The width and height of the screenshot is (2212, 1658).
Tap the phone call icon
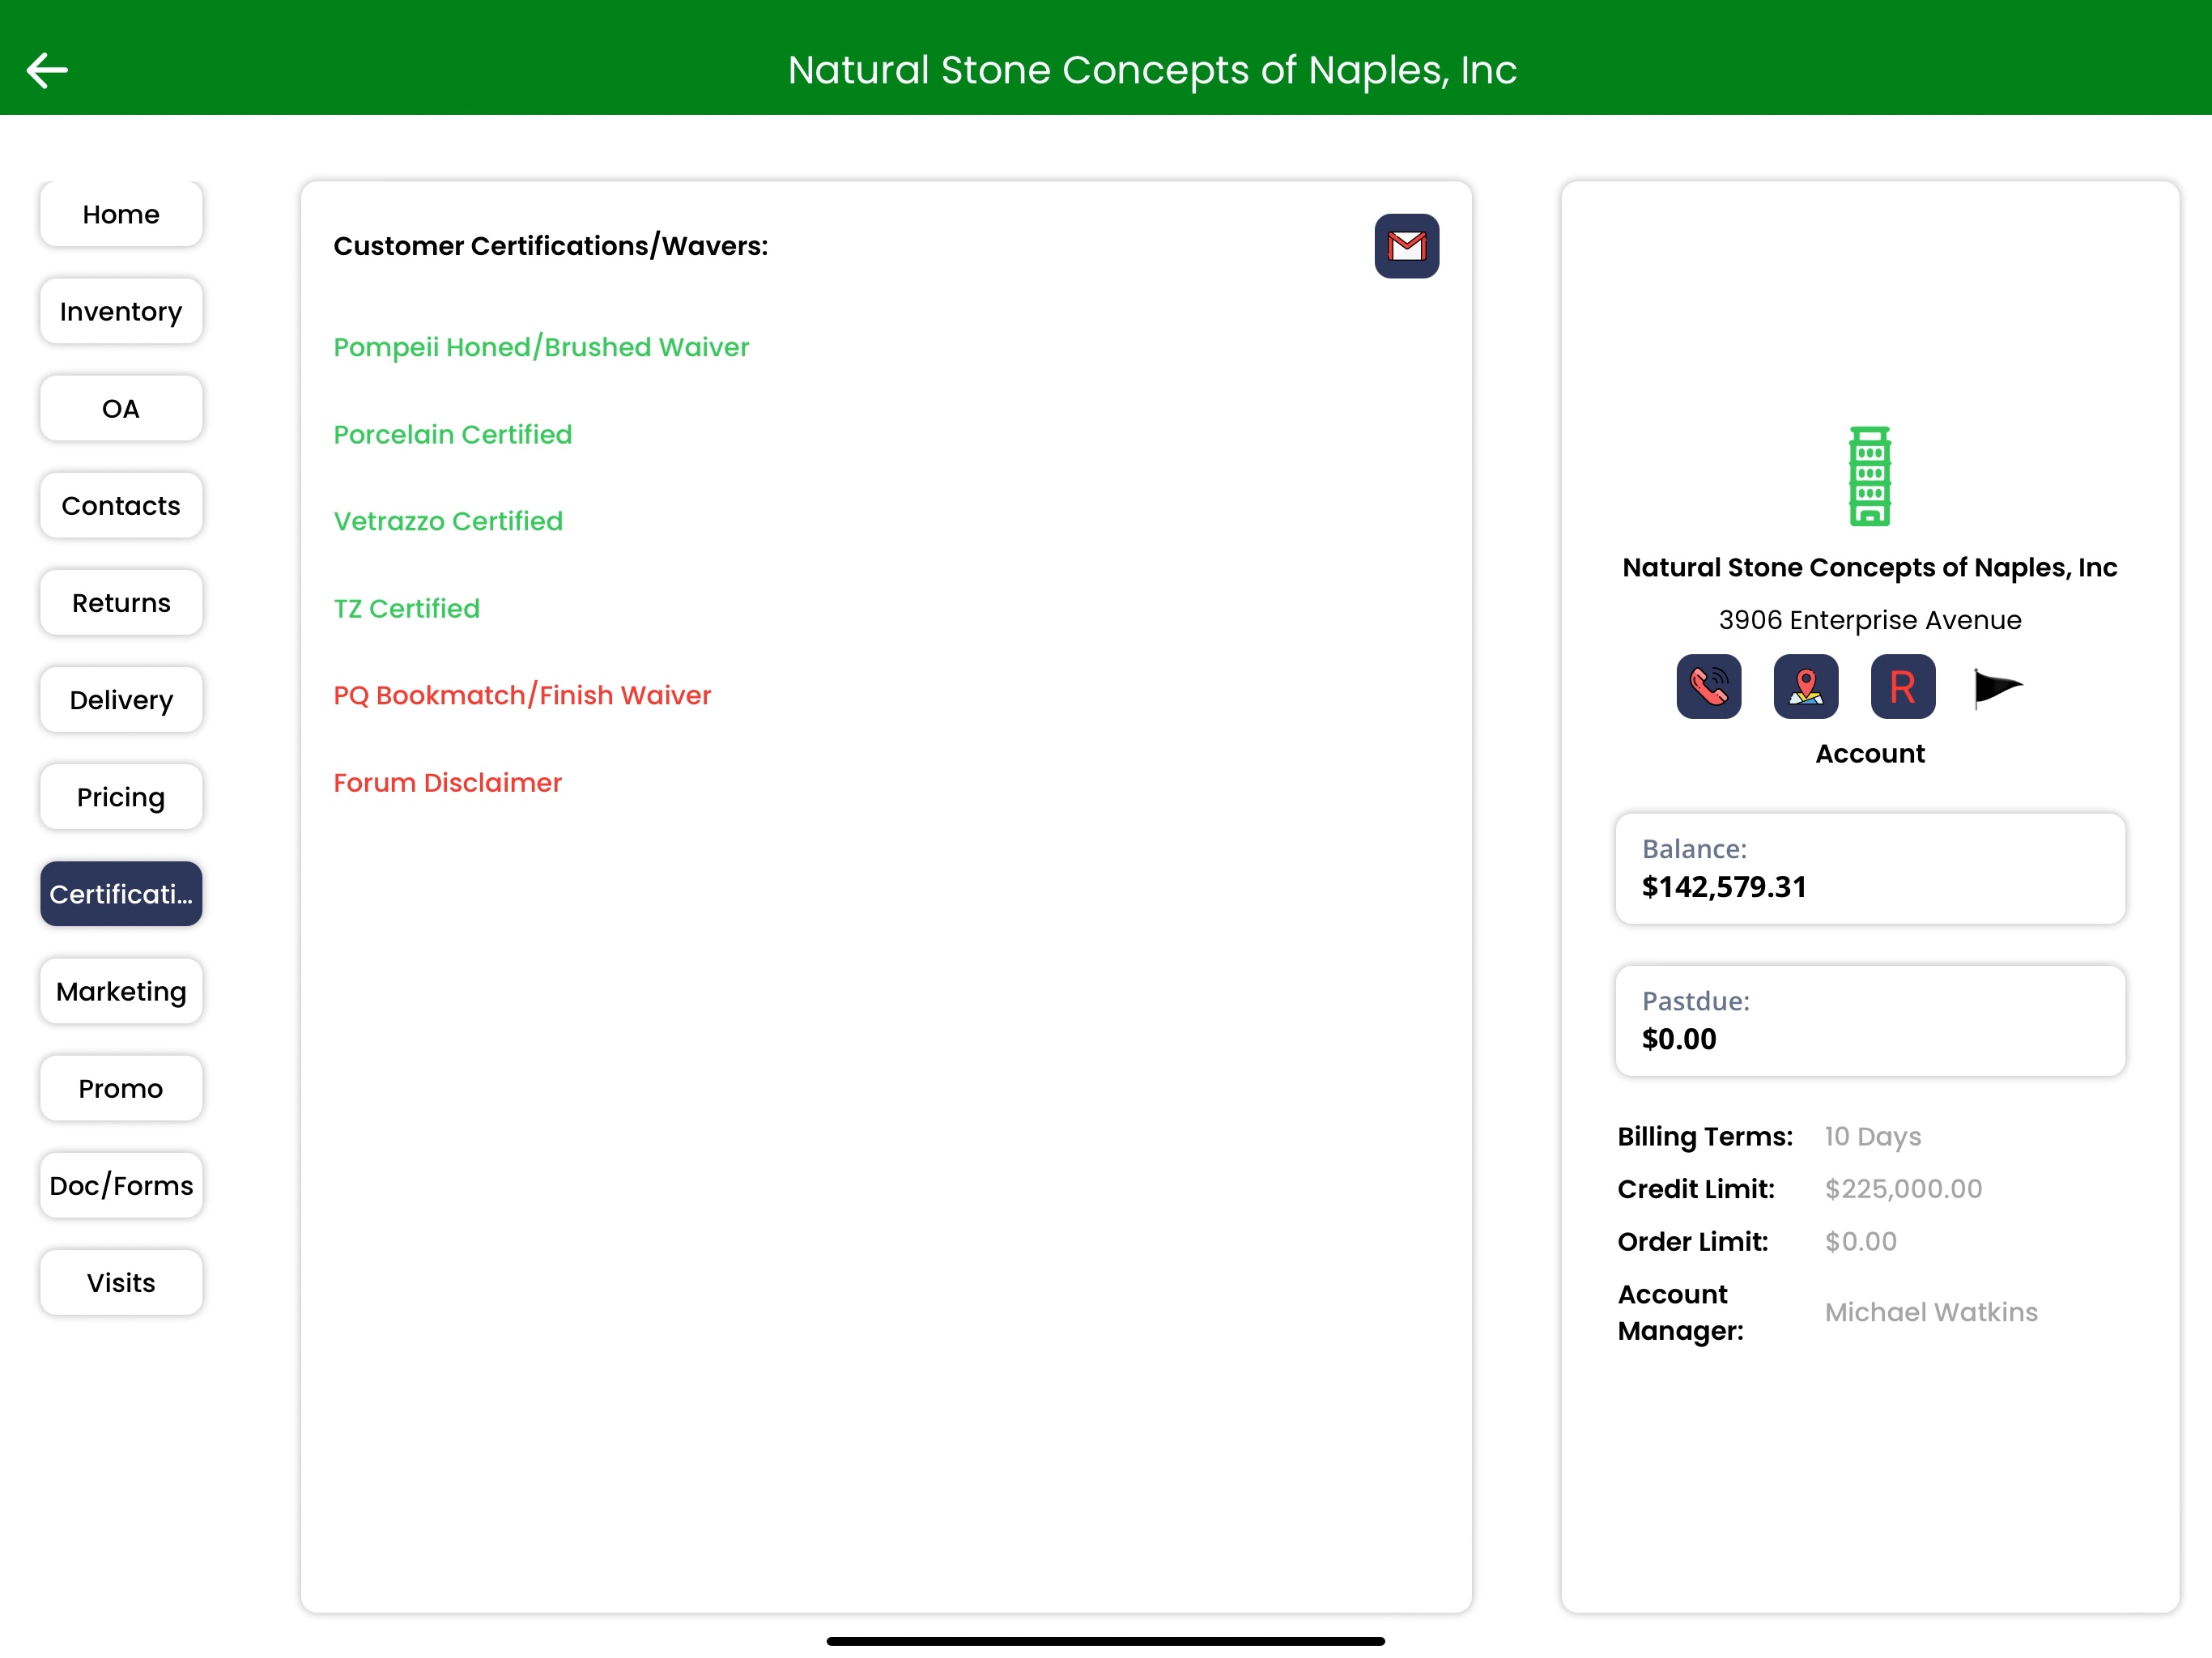[1707, 687]
